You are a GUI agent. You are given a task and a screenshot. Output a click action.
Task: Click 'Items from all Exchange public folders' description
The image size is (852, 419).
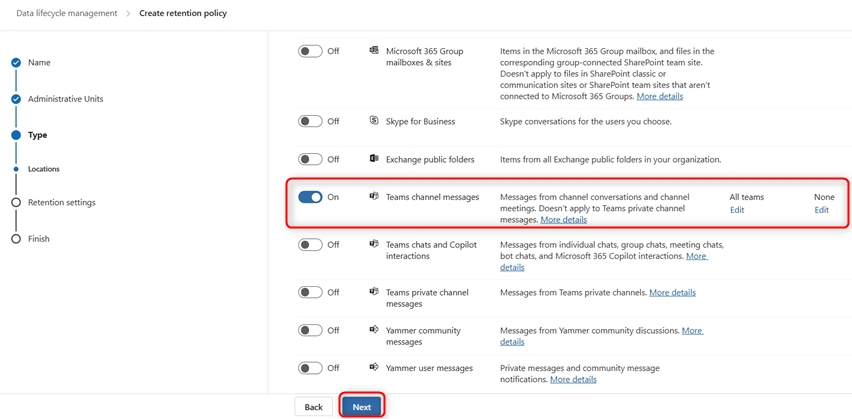pos(610,159)
